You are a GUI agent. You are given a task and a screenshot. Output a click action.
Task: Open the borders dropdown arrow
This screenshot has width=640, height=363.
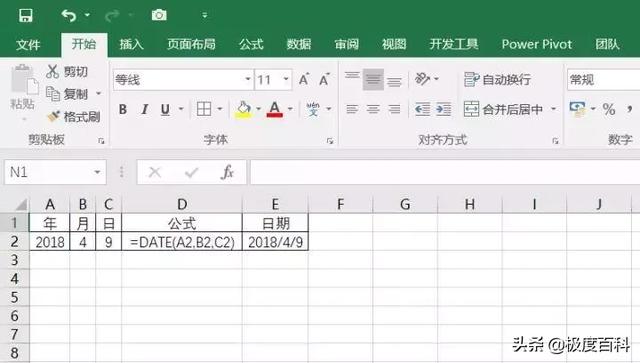click(220, 109)
